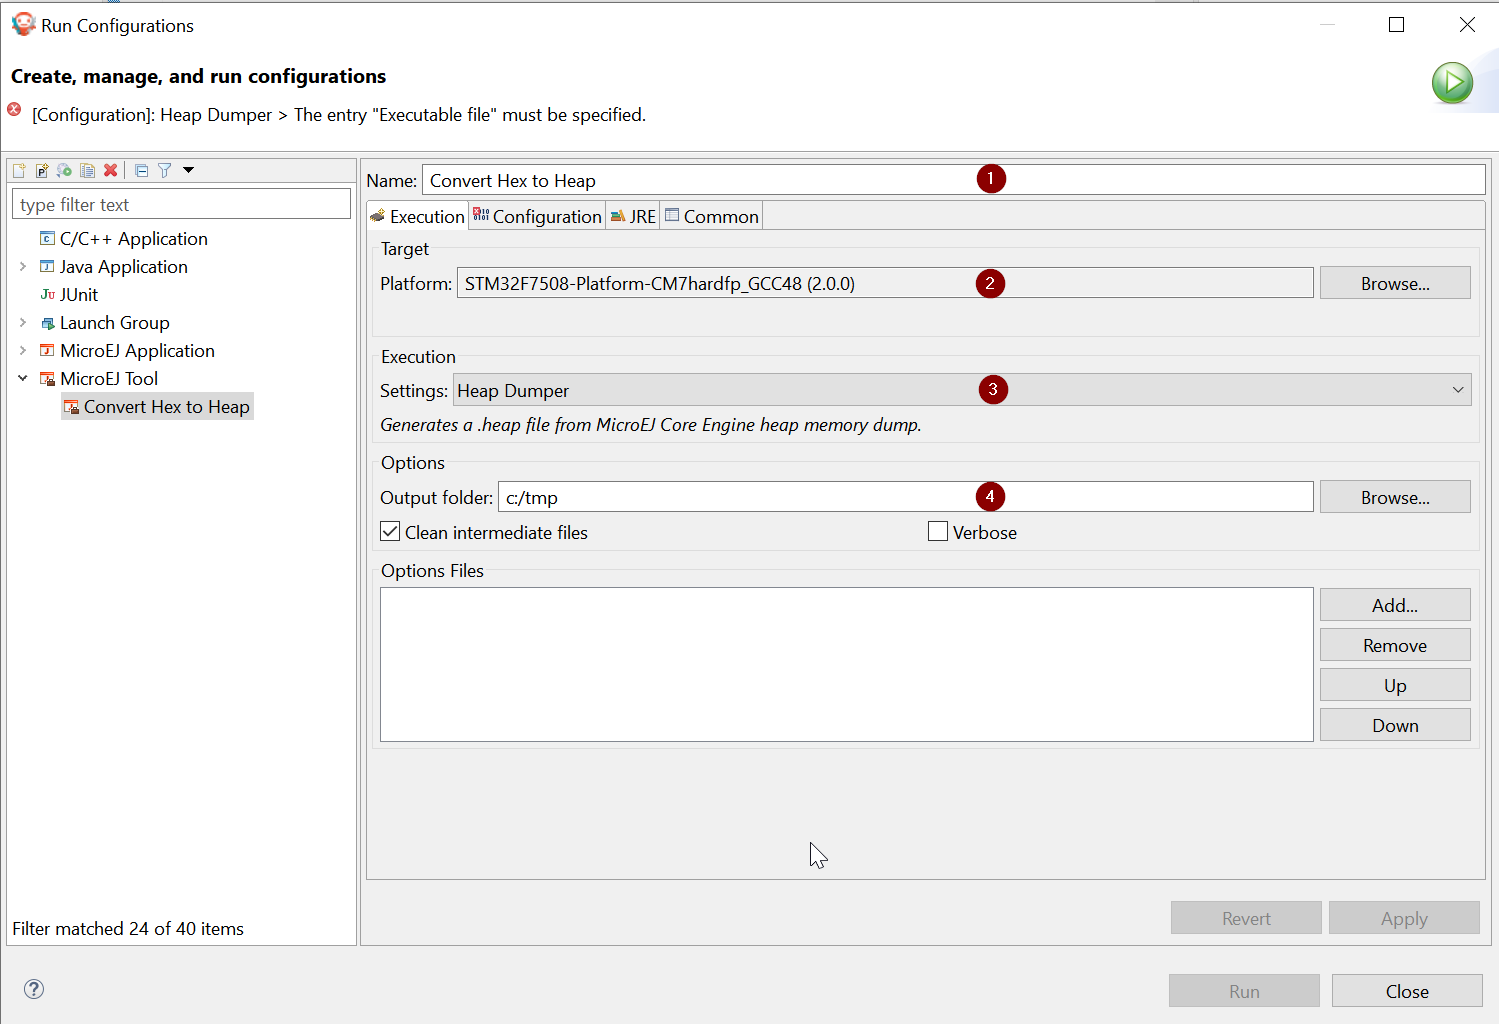Screen dimensions: 1499x1024
Task: Open the Common tab
Action: tap(711, 217)
